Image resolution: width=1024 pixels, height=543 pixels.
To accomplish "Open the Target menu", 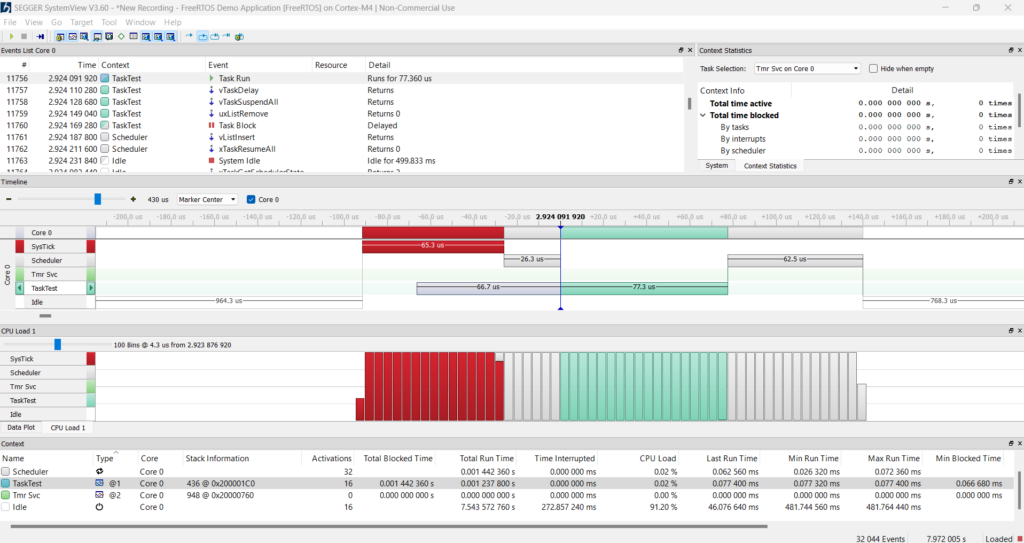I will tap(82, 22).
